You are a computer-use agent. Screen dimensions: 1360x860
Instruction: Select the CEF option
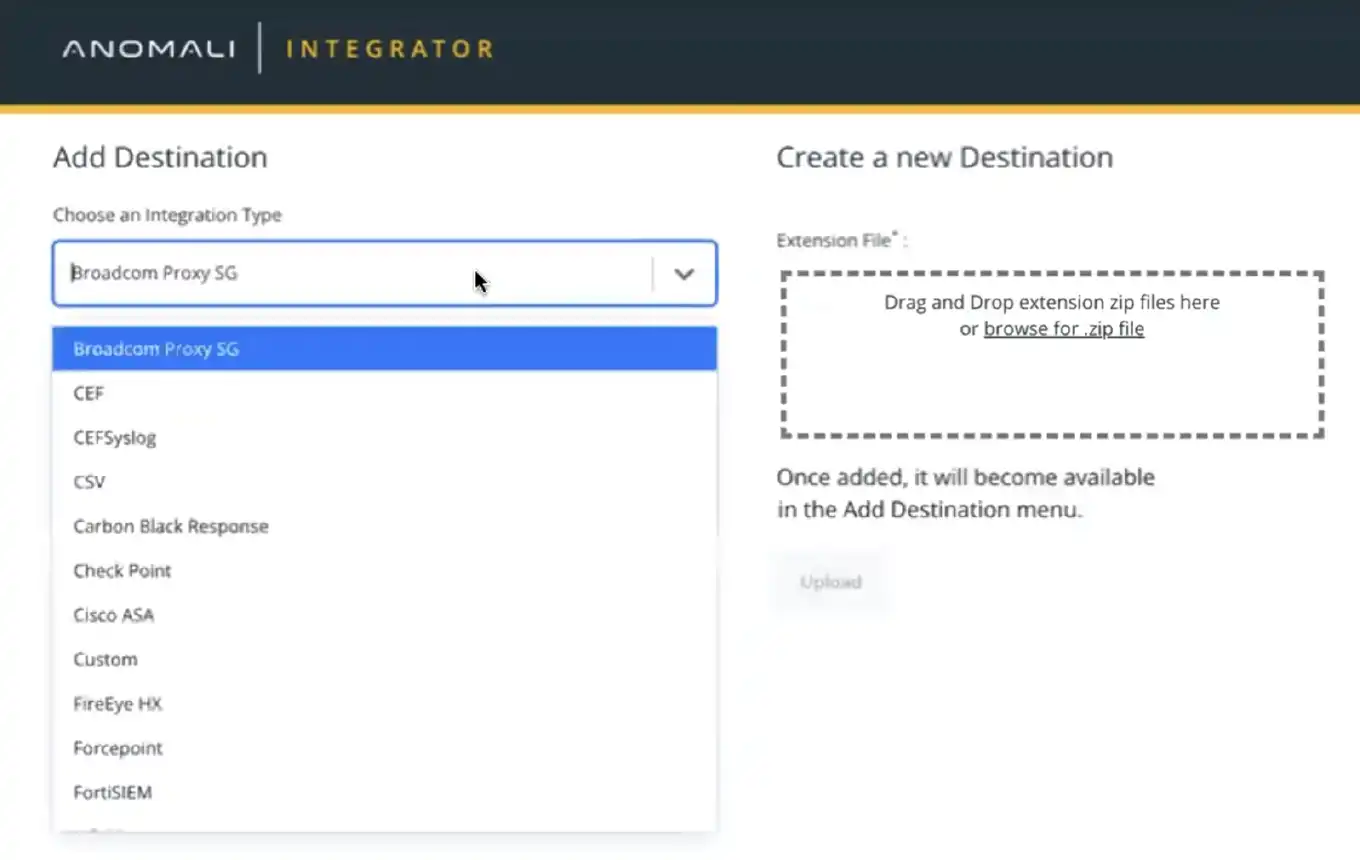click(x=385, y=393)
